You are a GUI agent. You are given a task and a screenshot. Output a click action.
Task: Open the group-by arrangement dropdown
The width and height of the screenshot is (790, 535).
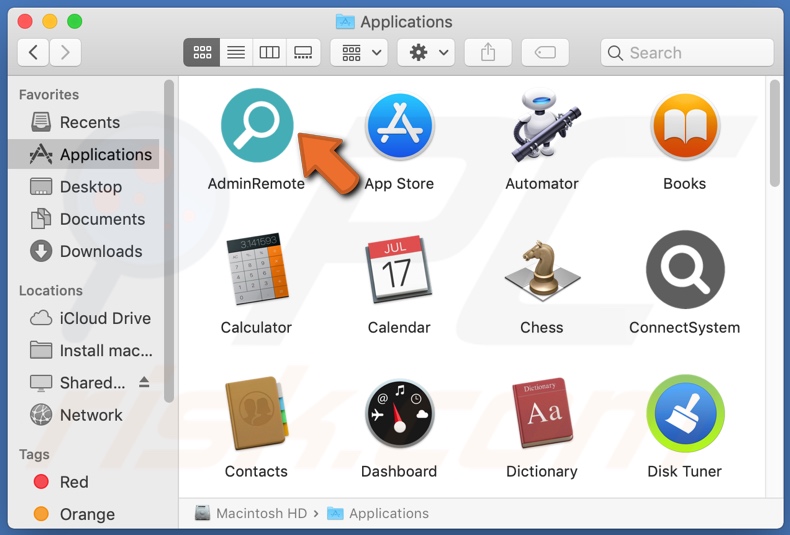(x=361, y=53)
